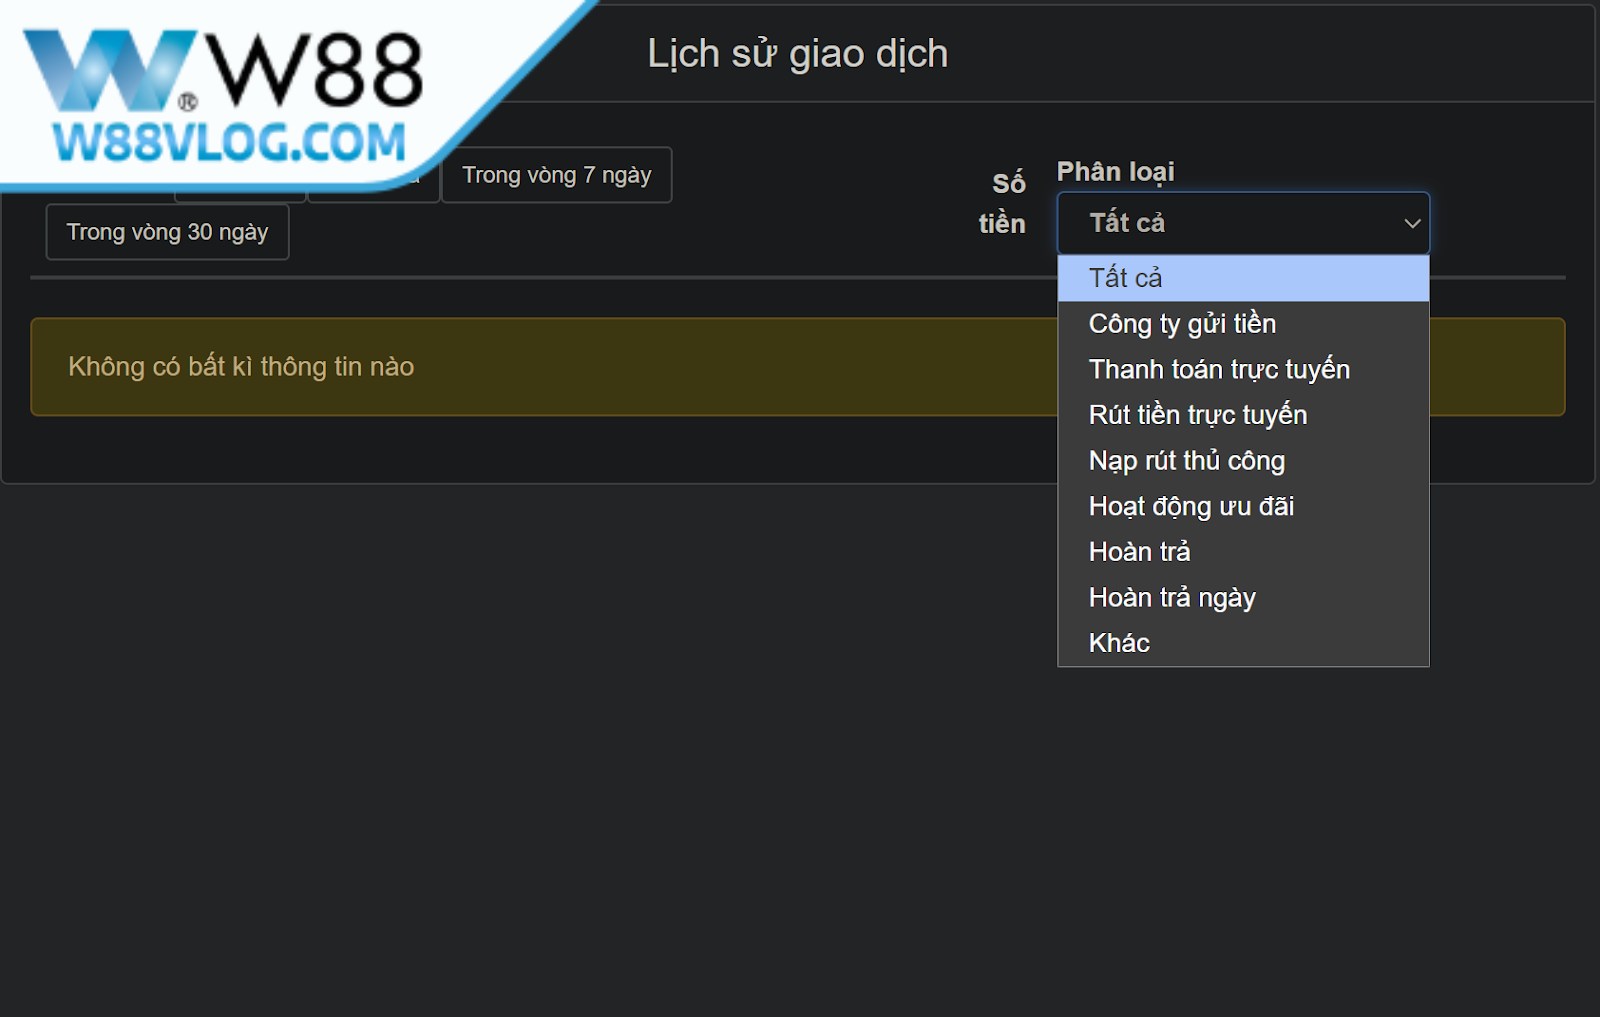Viewport: 1600px width, 1017px height.
Task: Filter by Trong vòng 7 ngày
Action: [556, 175]
